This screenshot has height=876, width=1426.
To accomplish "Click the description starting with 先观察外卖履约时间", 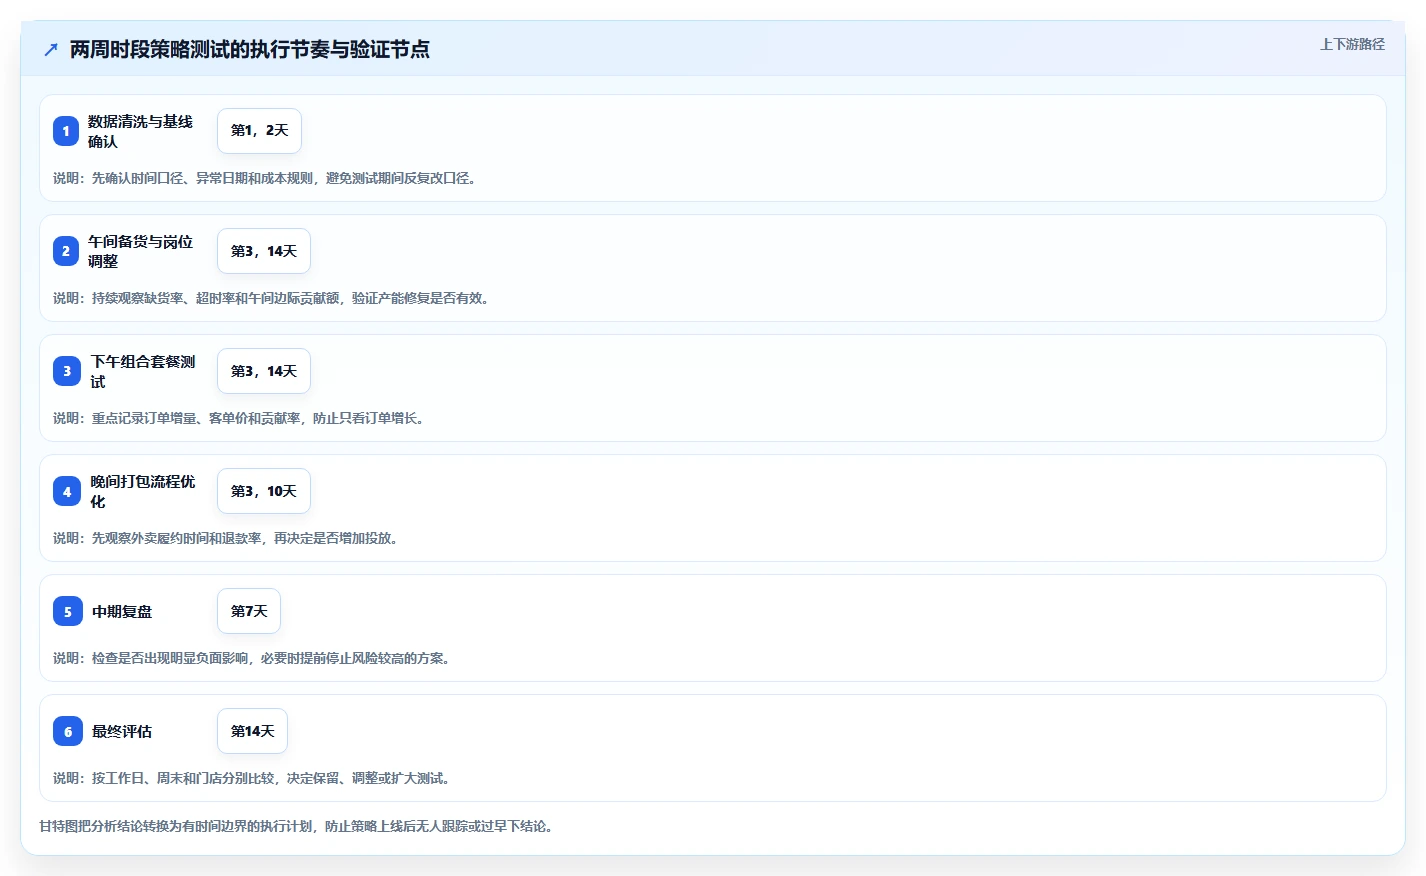I will coord(228,538).
